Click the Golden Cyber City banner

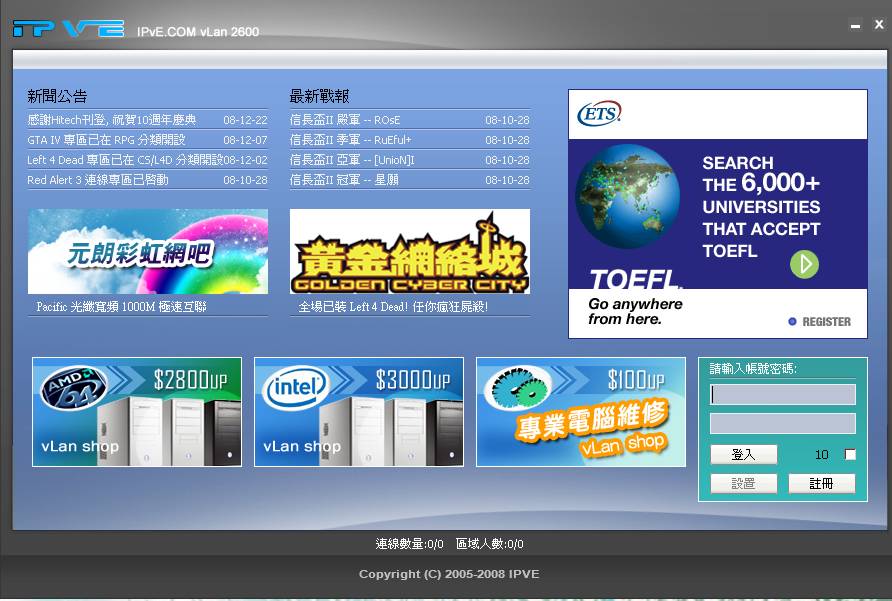pos(410,251)
